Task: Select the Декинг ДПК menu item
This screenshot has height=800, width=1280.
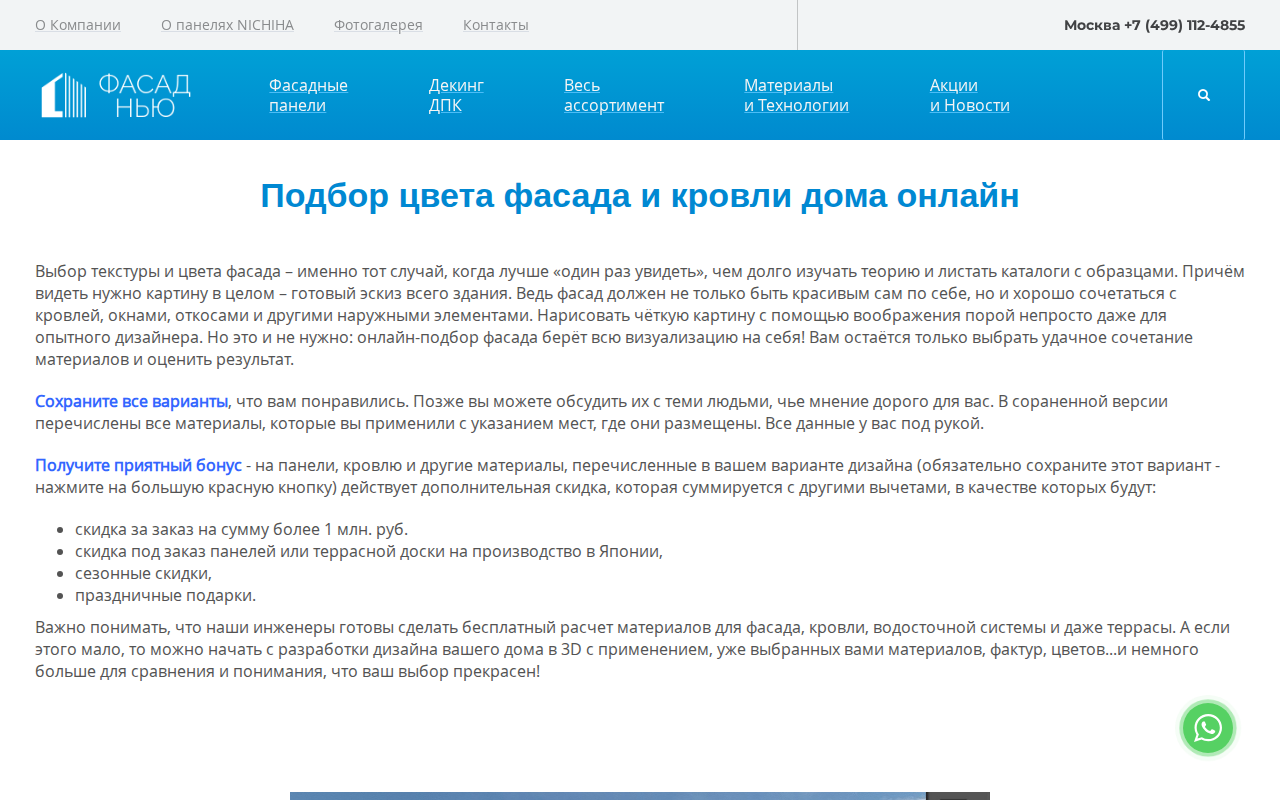Action: pos(456,95)
